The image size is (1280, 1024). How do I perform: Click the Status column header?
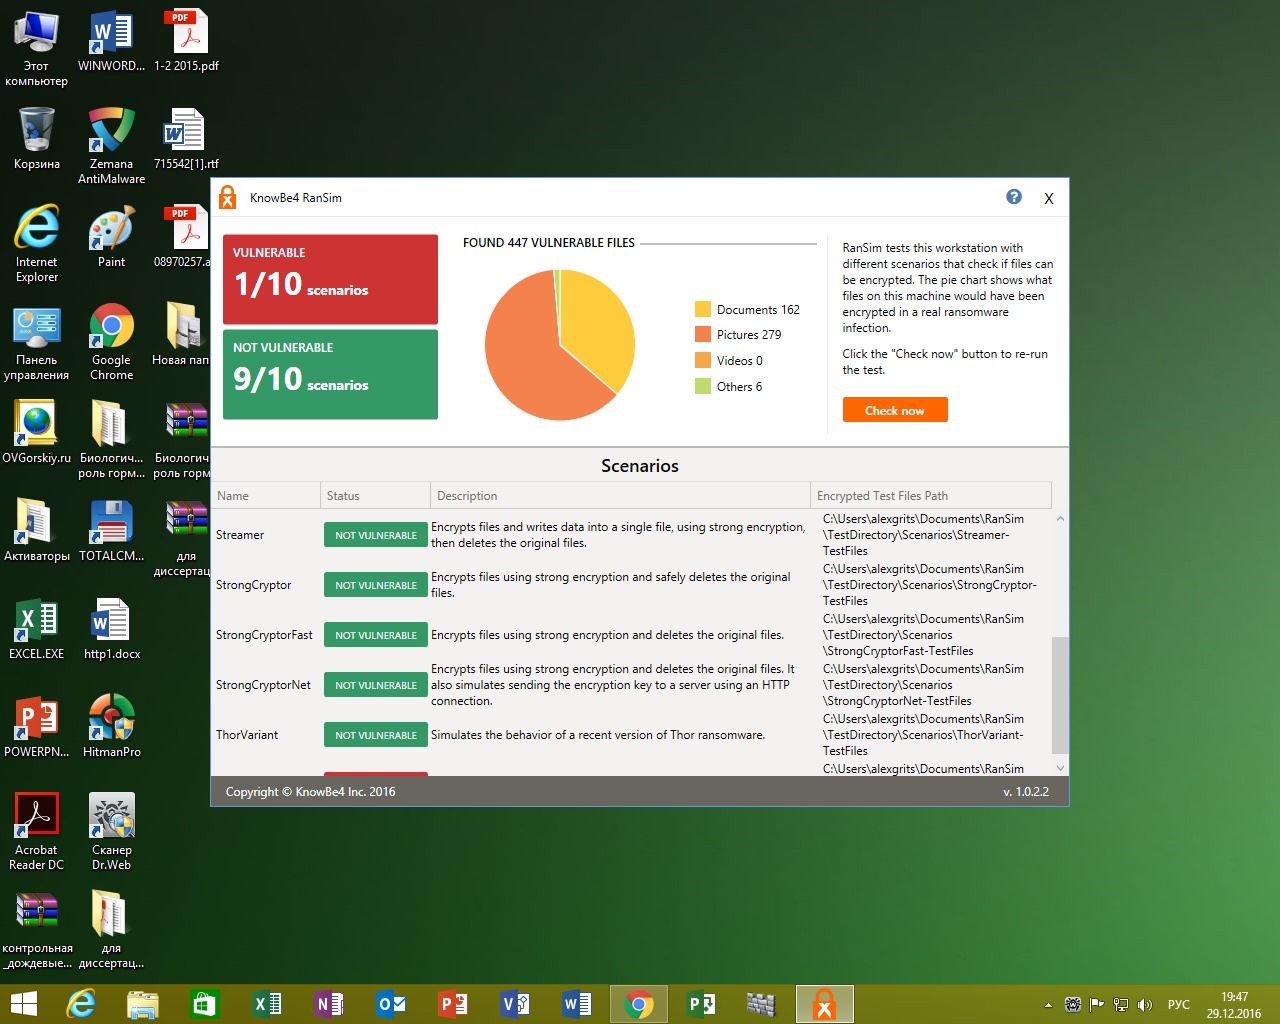click(x=375, y=496)
